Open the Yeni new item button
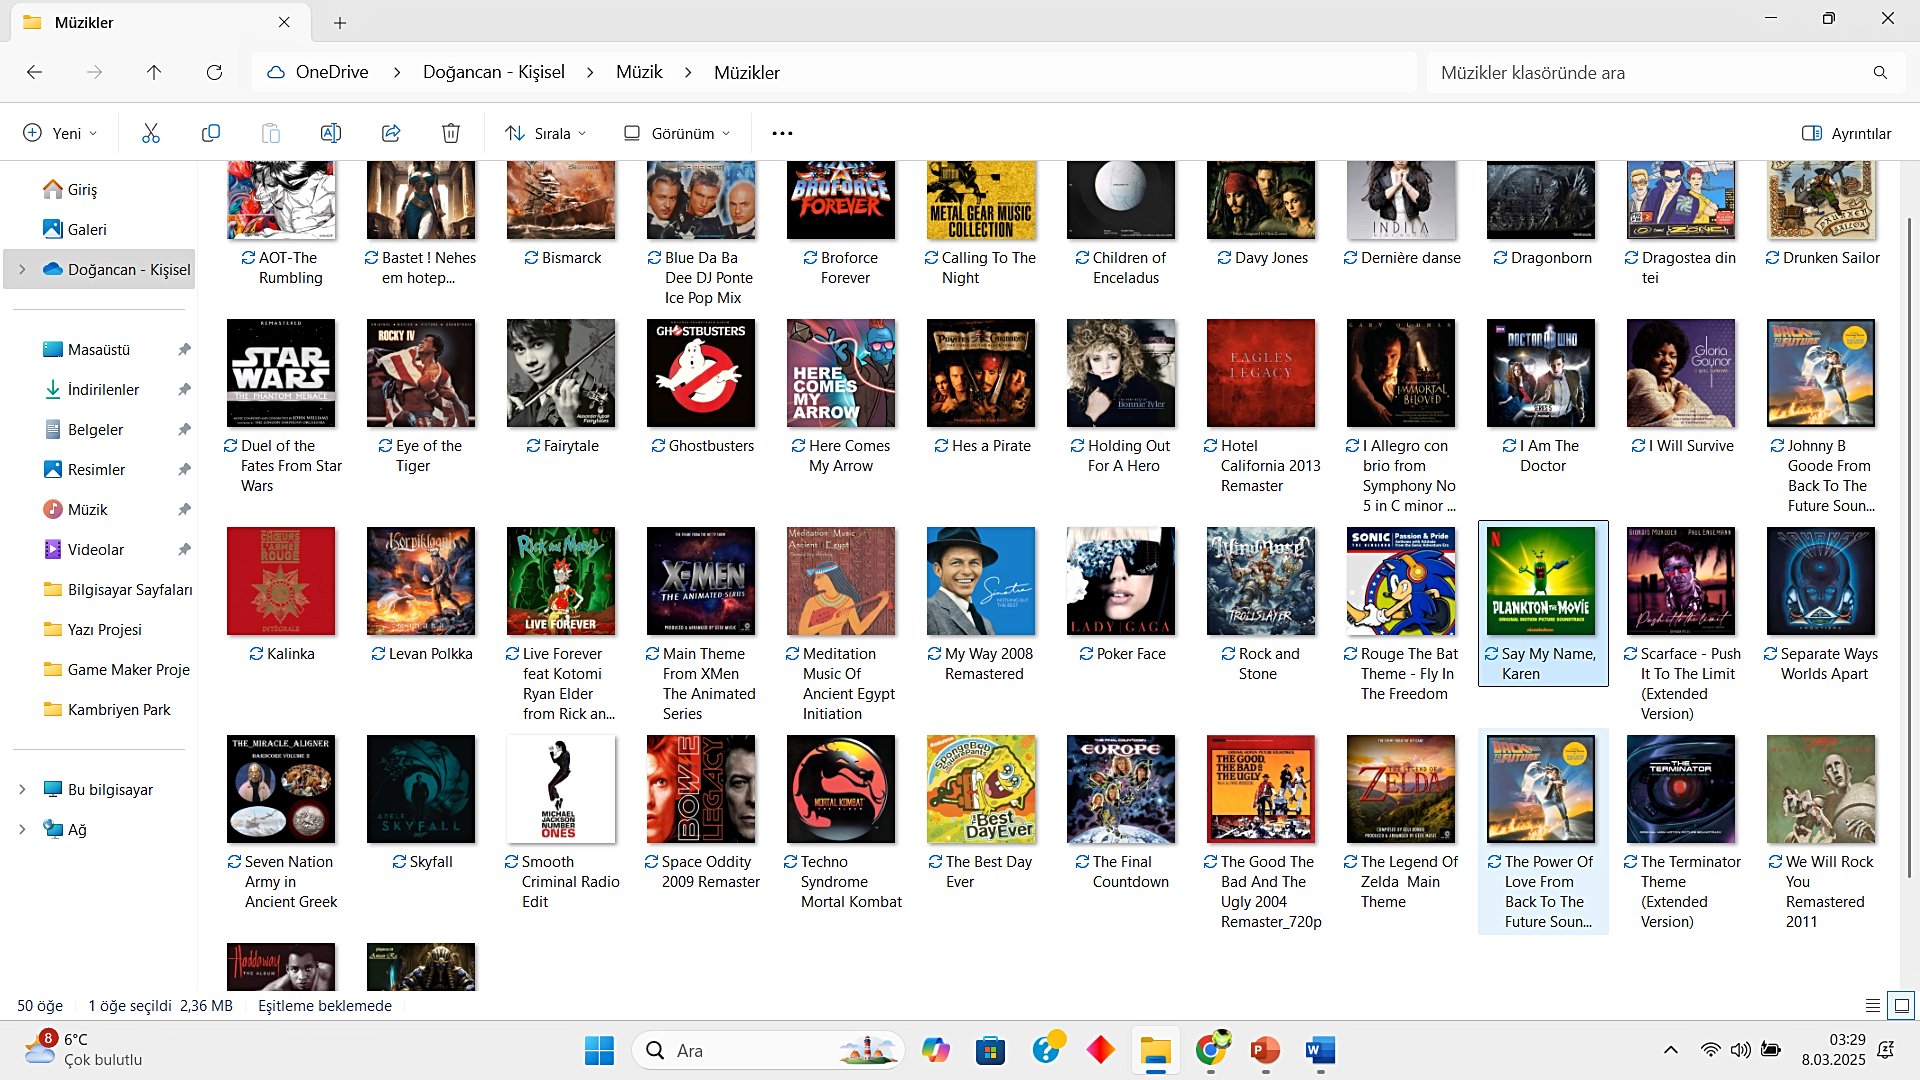This screenshot has height=1080, width=1920. pos(60,133)
